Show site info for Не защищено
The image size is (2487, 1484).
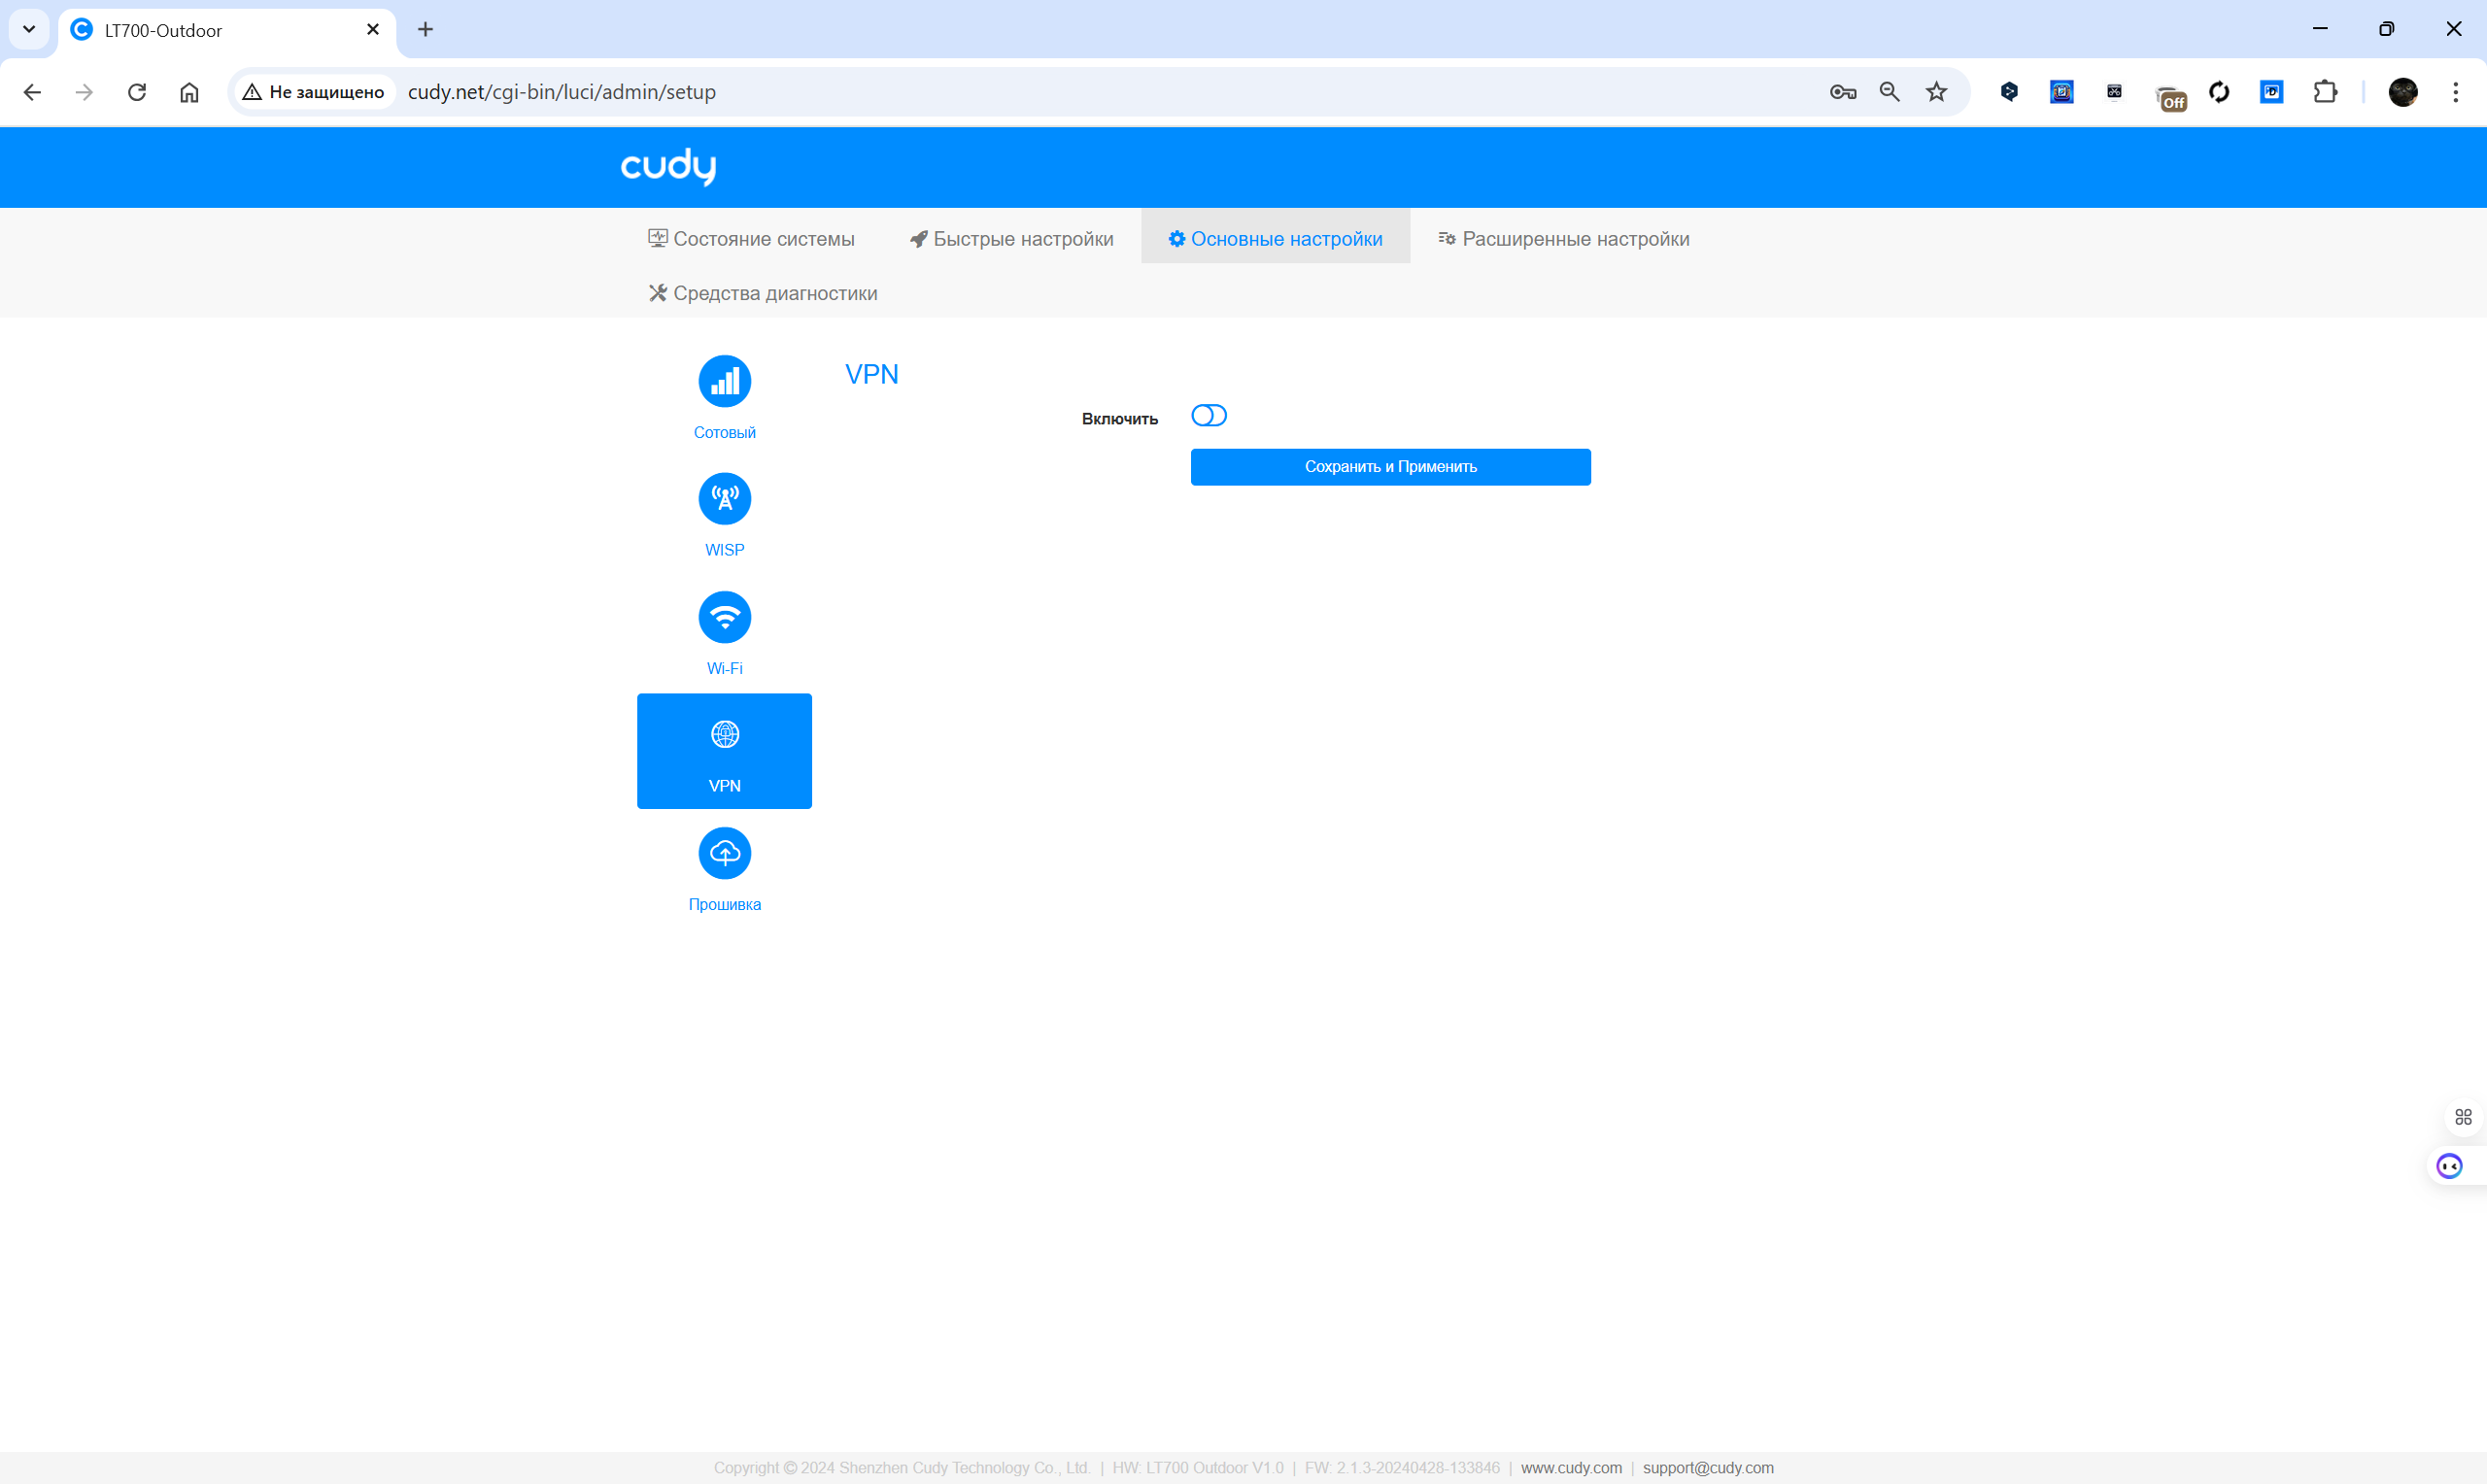[313, 92]
